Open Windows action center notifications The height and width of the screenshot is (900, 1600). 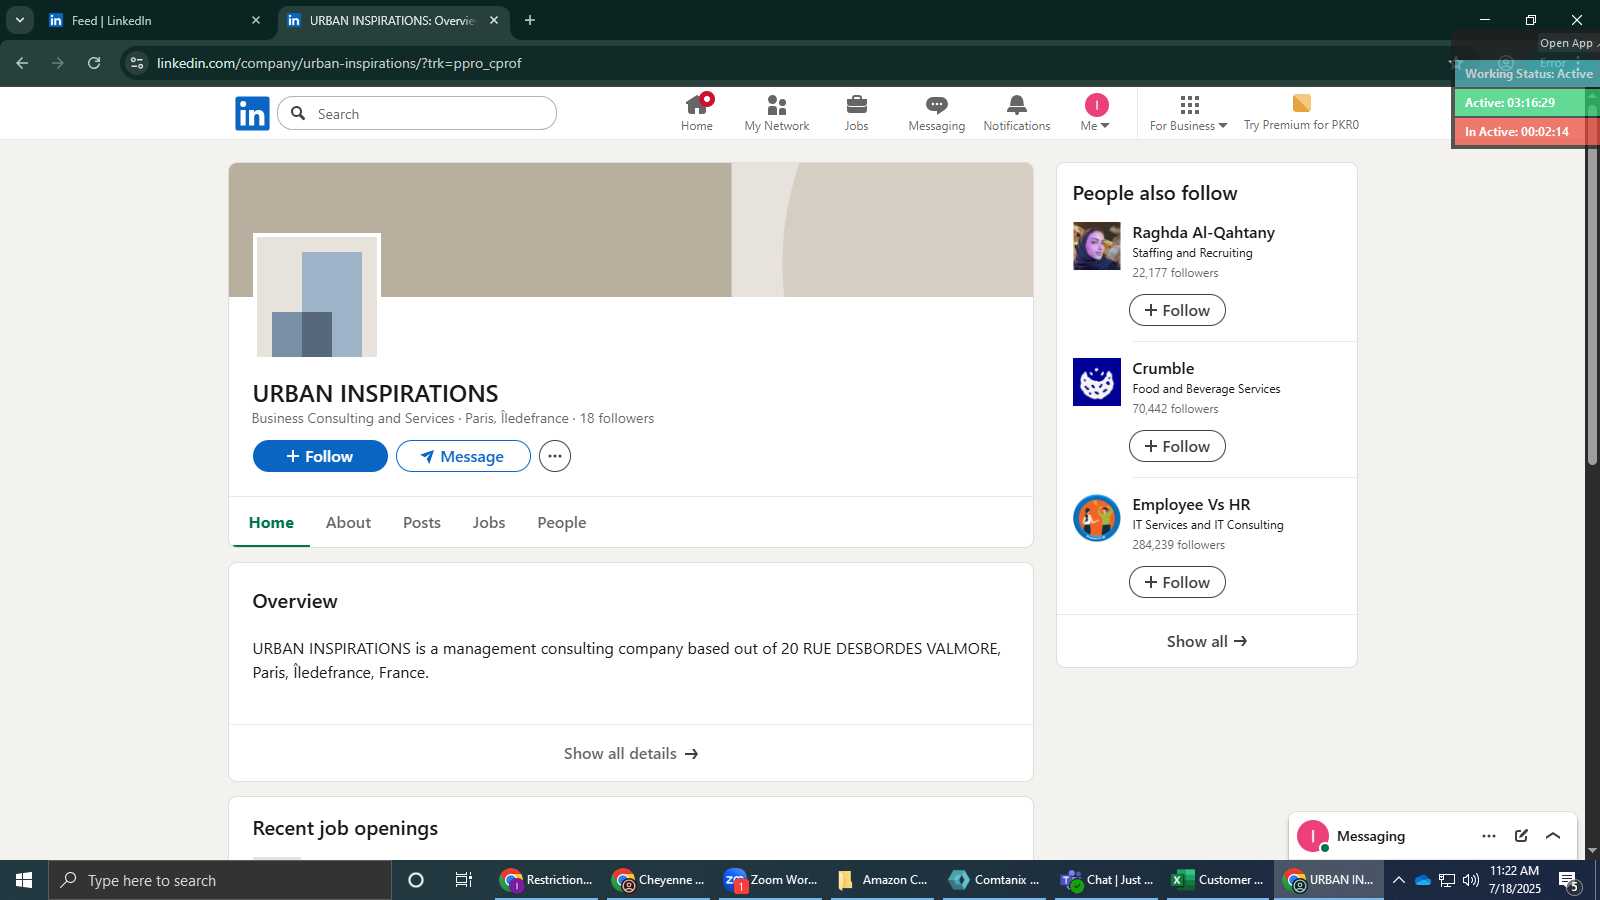[1569, 880]
